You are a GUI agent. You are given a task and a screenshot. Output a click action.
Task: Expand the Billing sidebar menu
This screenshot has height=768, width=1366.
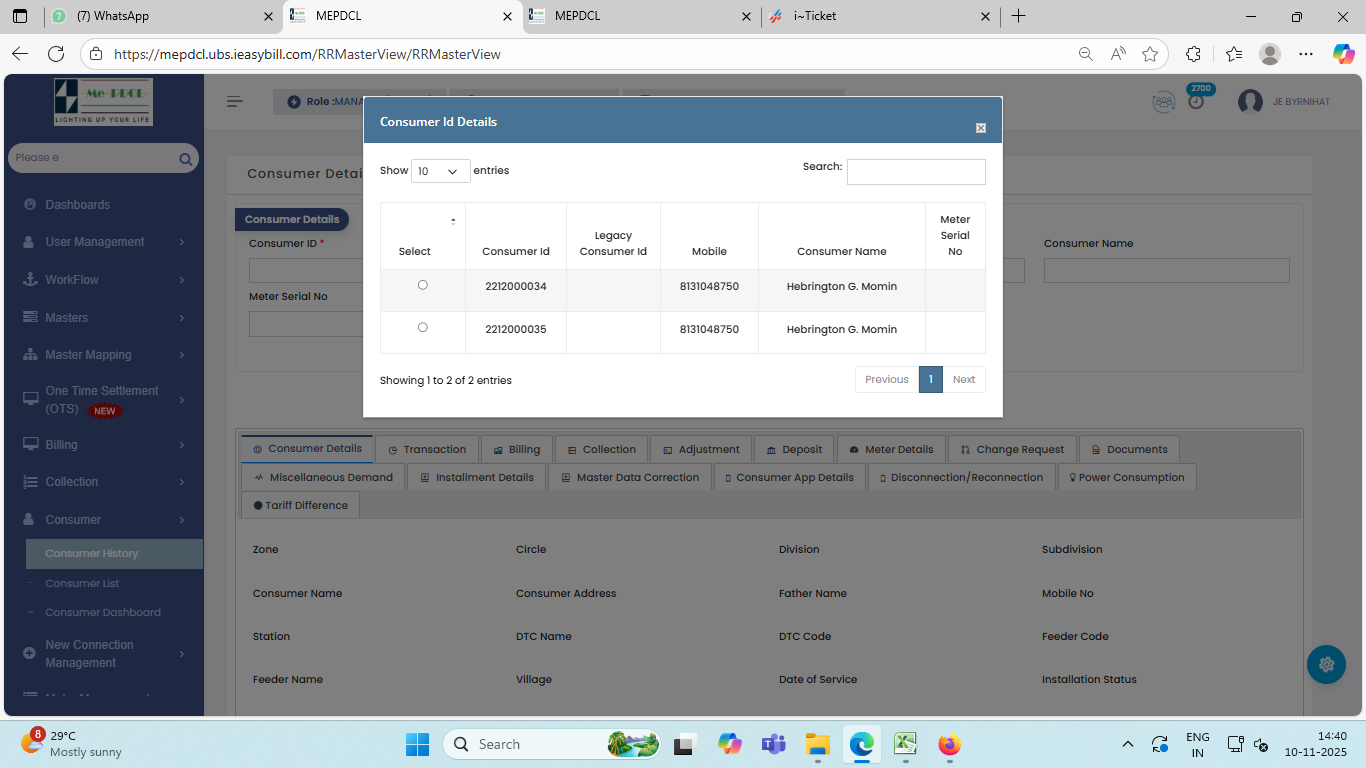pos(104,445)
